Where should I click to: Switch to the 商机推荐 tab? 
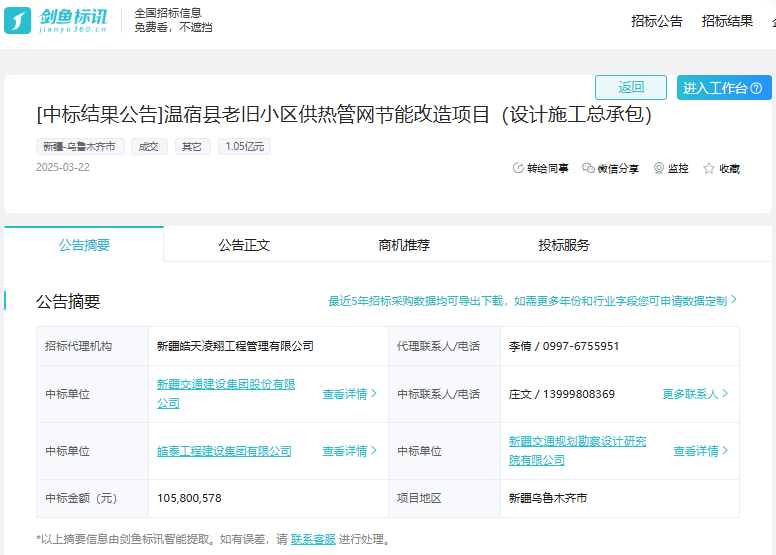404,245
